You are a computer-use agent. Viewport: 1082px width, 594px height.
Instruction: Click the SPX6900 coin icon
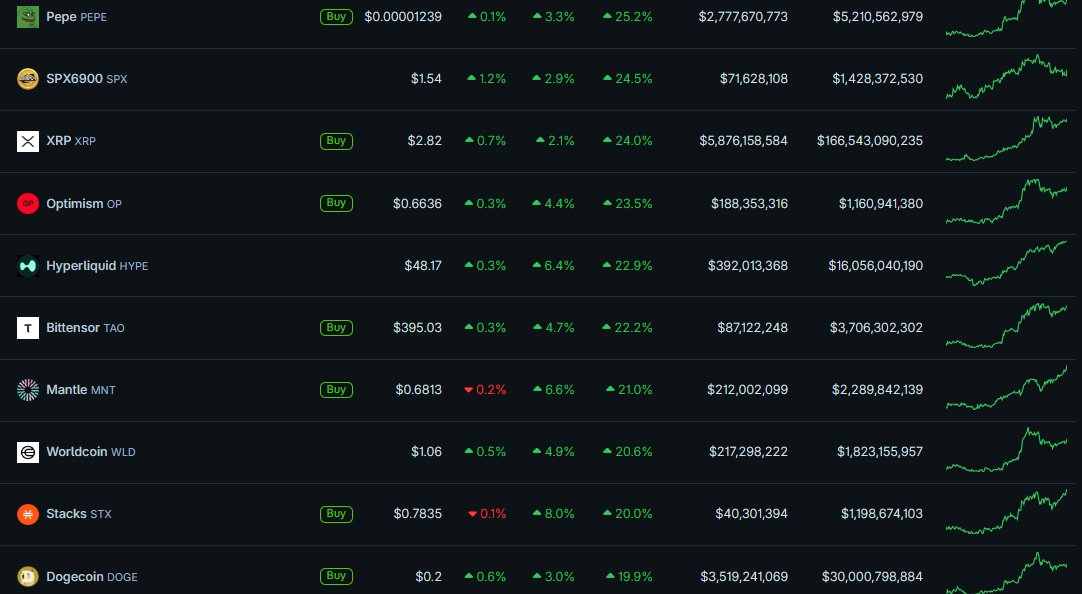(28, 79)
